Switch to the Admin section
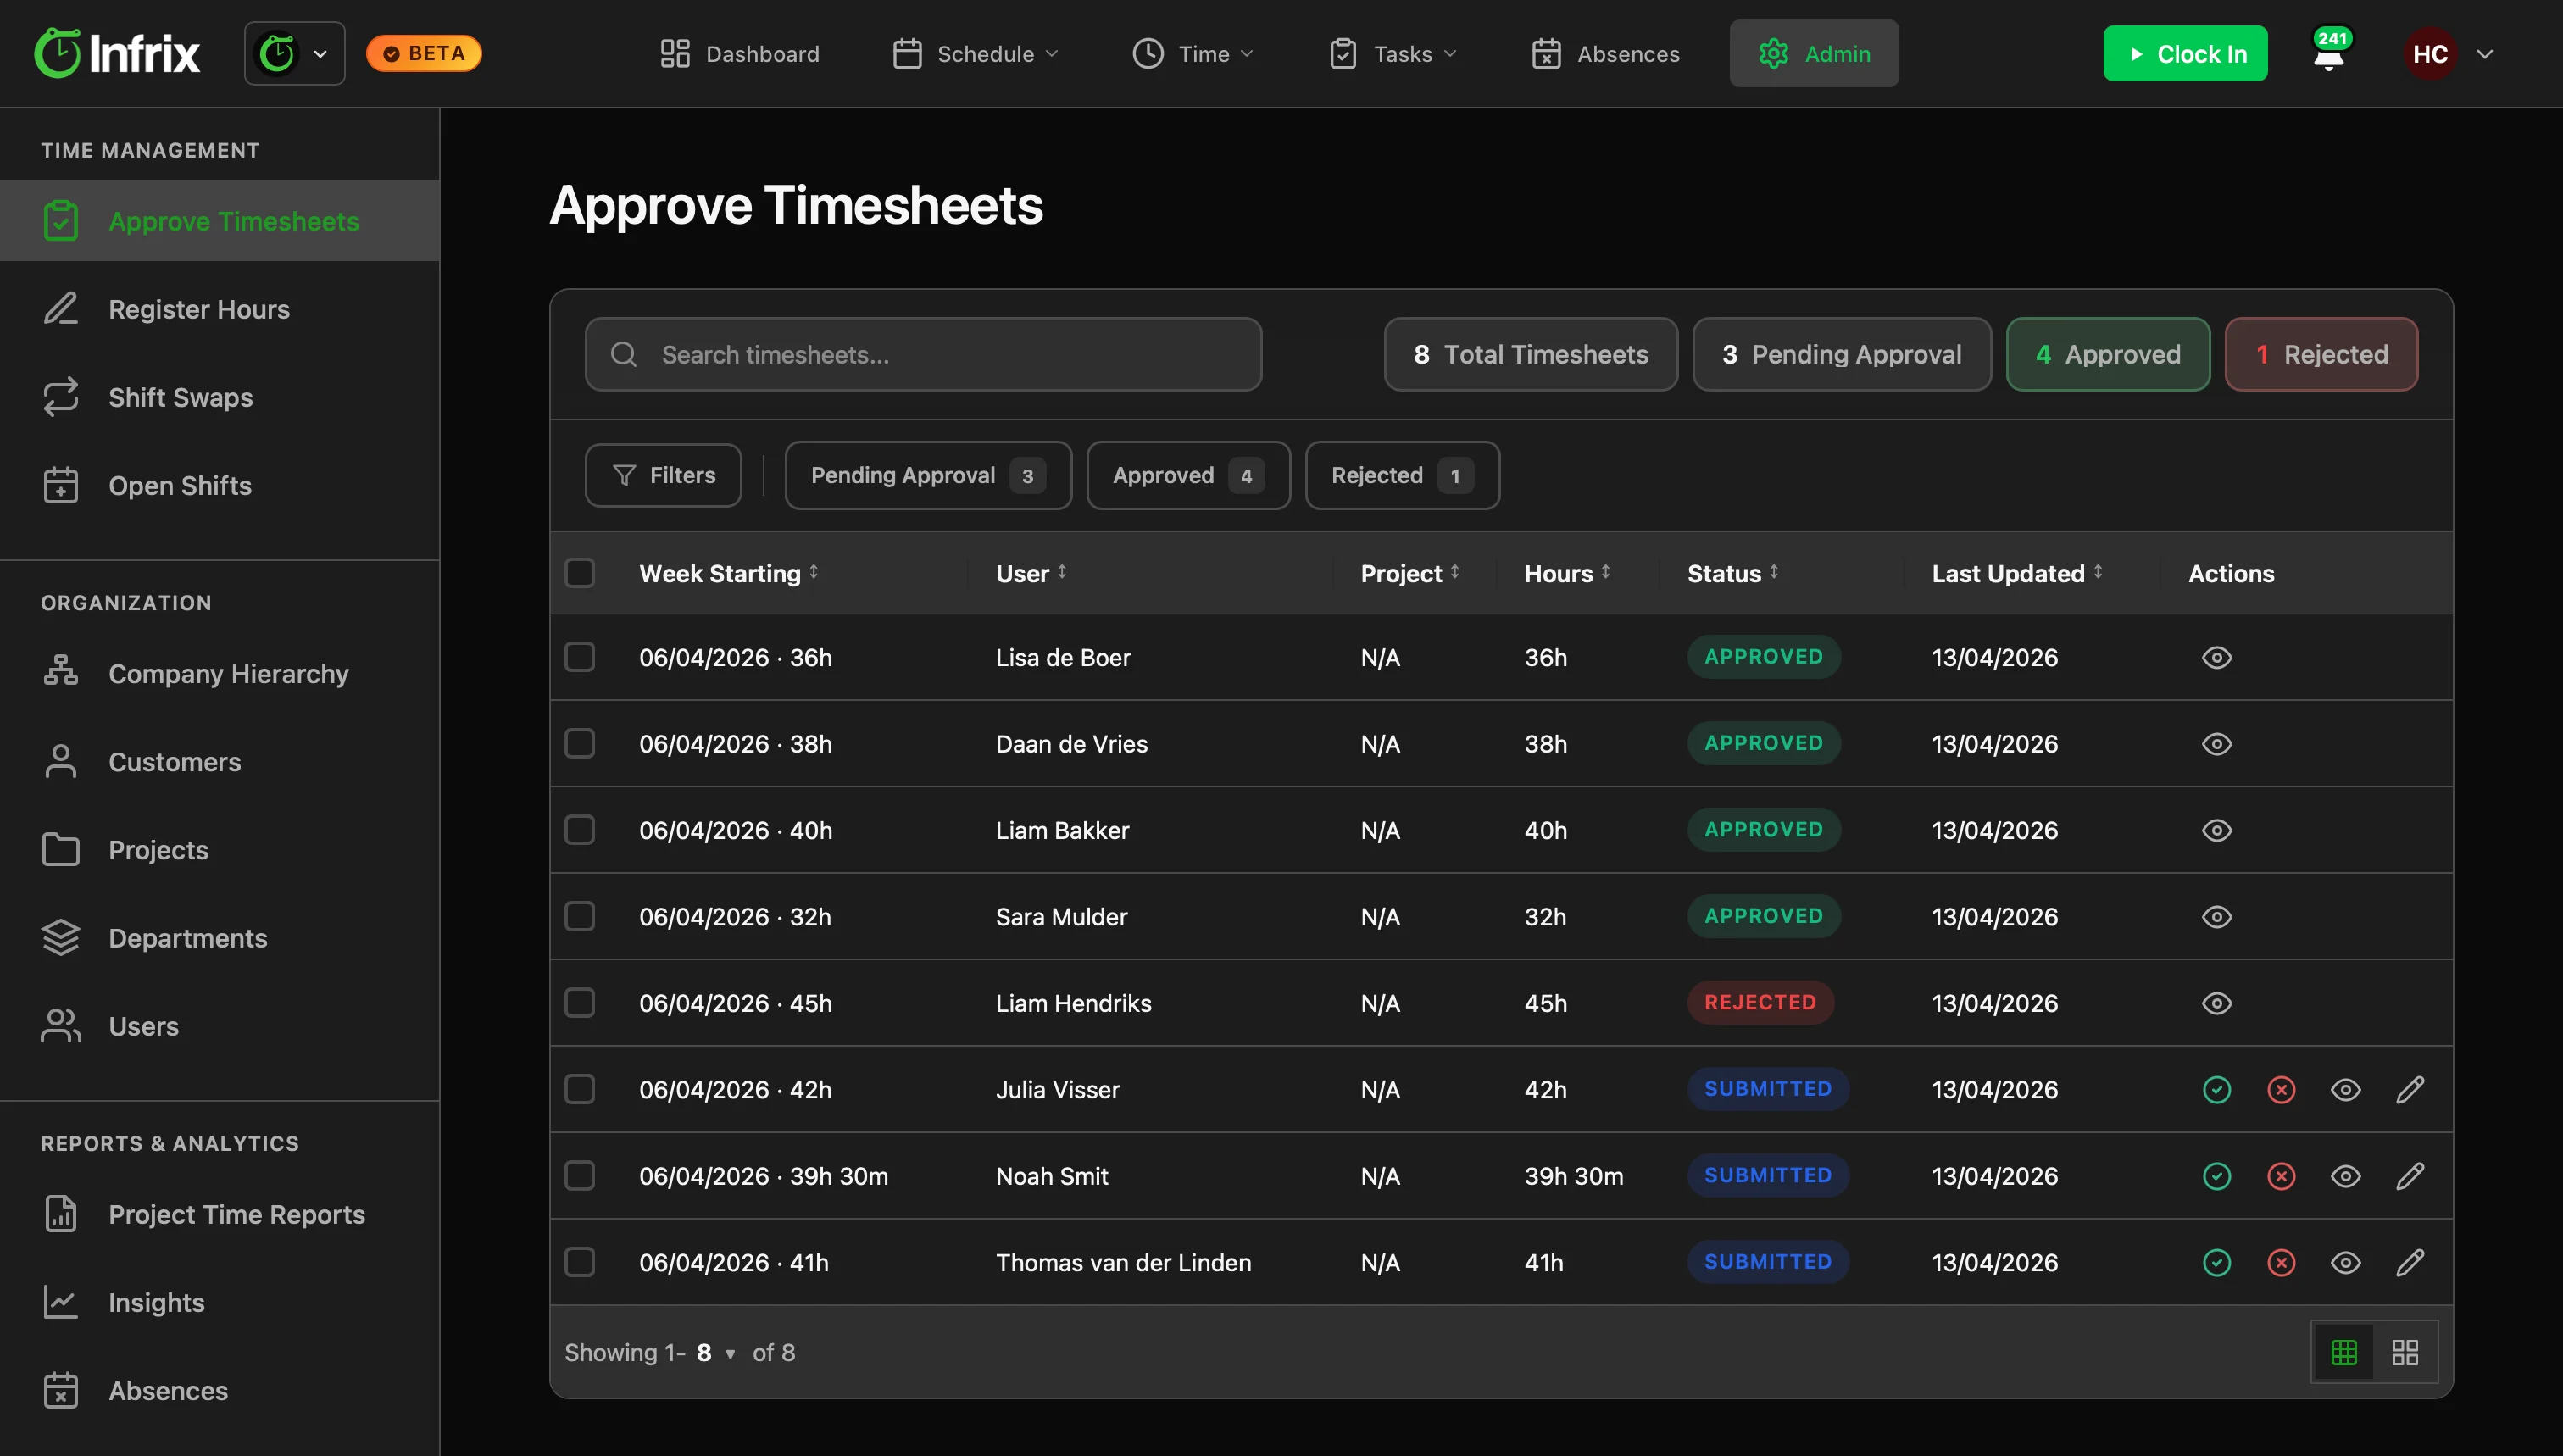The width and height of the screenshot is (2563, 1456). coord(1813,53)
